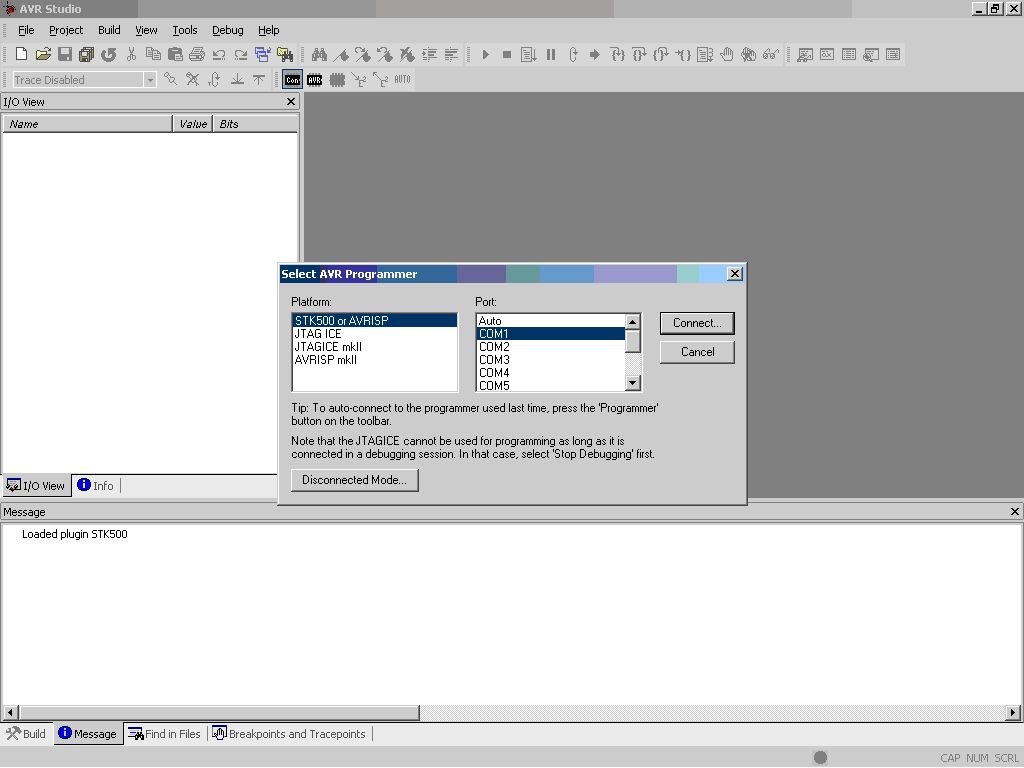Click the Redo arrow icon

pyautogui.click(x=241, y=54)
